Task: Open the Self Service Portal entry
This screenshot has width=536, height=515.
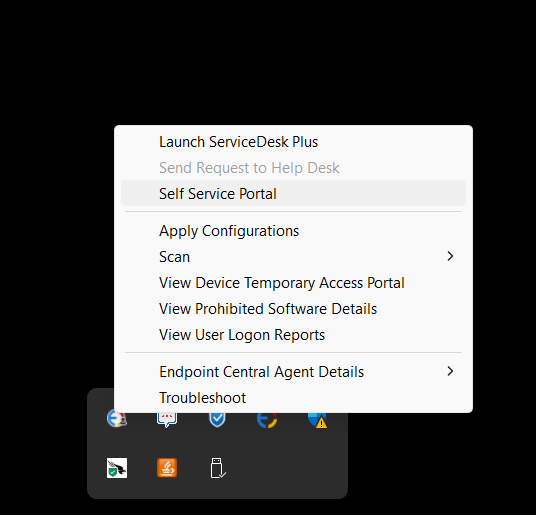Action: pos(293,193)
